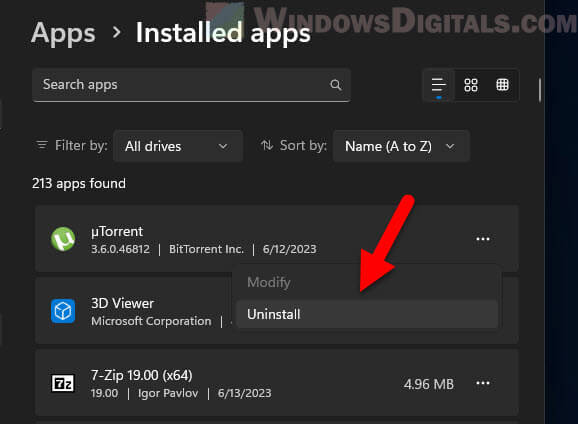The width and height of the screenshot is (578, 424).
Task: Switch to grid view layout
Action: tap(471, 85)
